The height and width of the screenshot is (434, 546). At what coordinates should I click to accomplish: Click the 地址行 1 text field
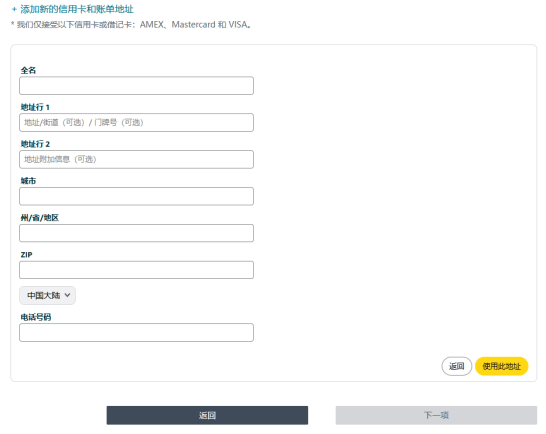136,123
